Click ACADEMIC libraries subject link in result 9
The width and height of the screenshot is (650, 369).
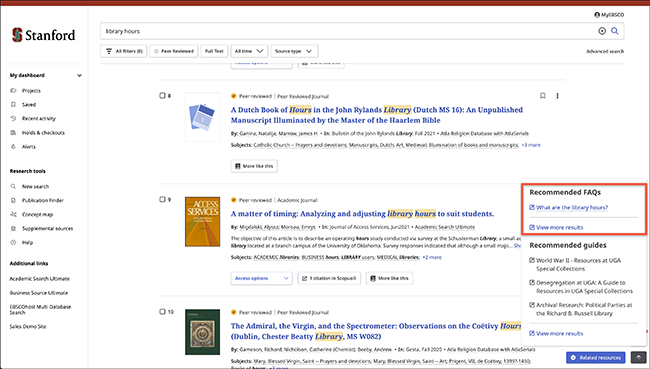pos(276,257)
